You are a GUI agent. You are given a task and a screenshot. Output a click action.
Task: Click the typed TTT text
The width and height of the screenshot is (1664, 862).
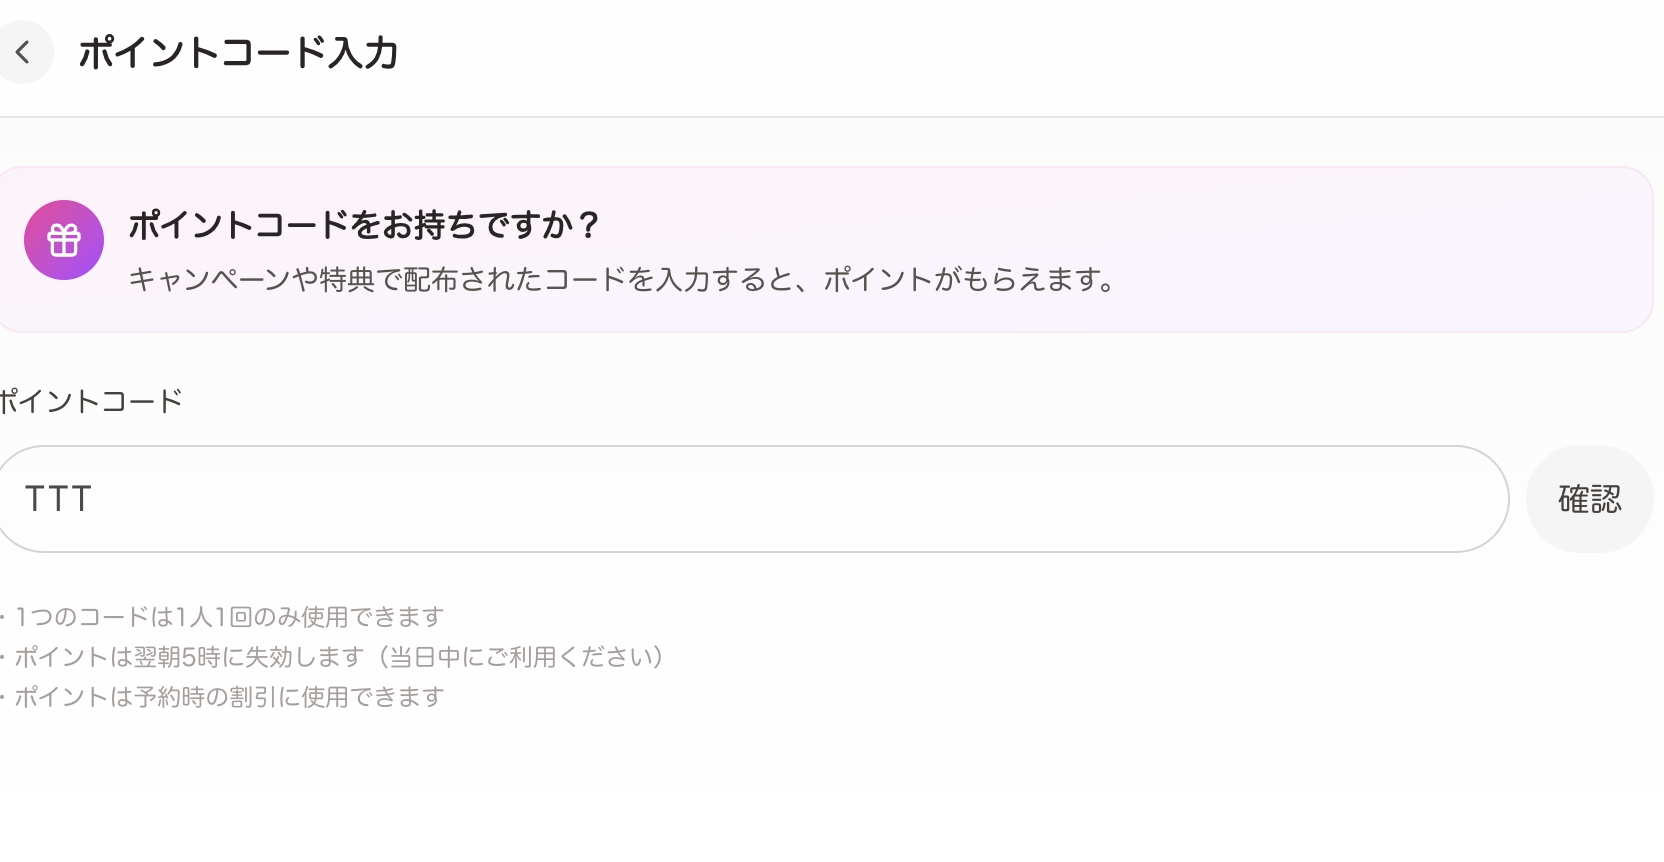click(58, 499)
